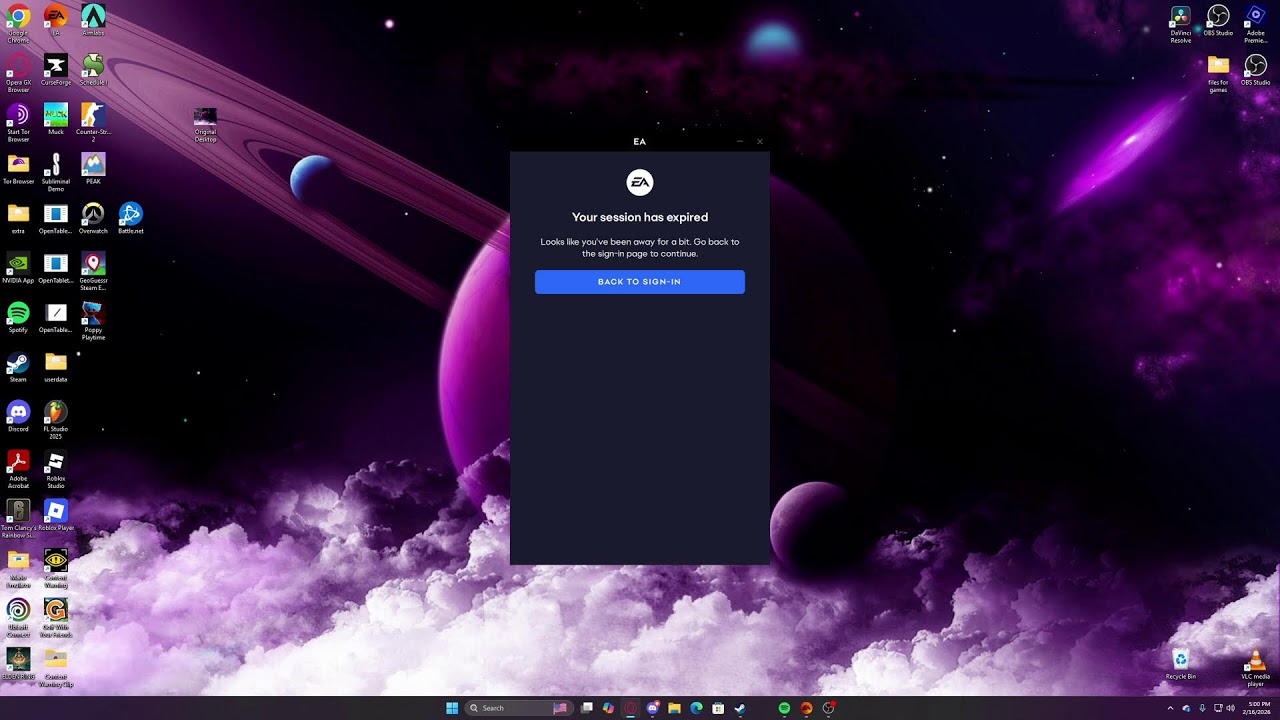Select the Original Desktop thumbnail file
1280x720 pixels.
(x=205, y=124)
